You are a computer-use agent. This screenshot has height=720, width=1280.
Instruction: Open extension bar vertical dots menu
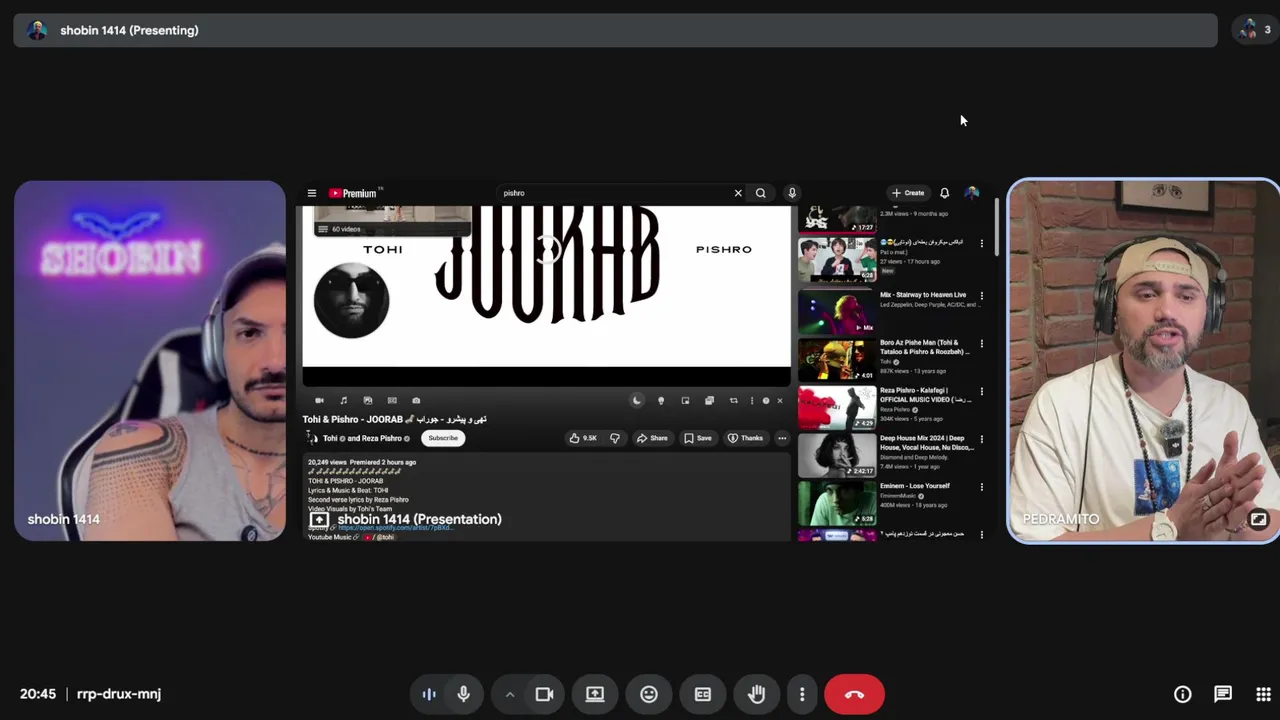[x=752, y=401]
